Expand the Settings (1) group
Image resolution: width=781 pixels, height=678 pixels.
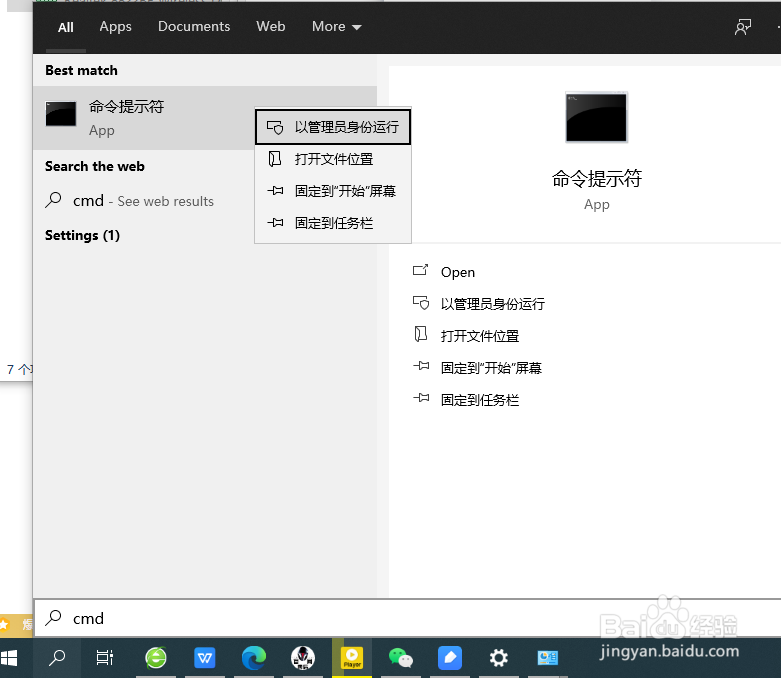tap(82, 235)
